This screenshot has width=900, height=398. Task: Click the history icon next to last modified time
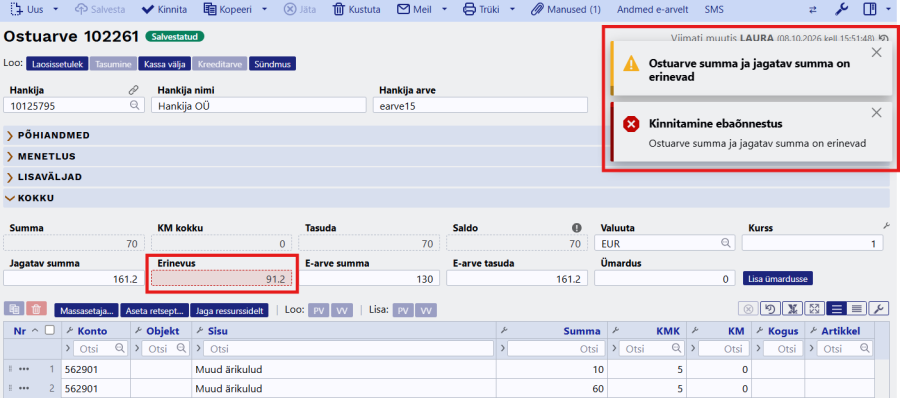pos(883,38)
